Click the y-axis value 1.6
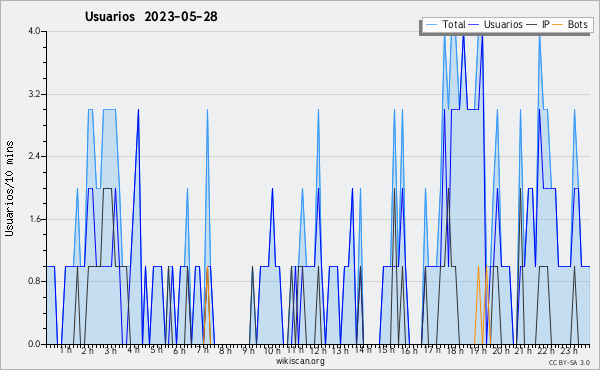This screenshot has width=600, height=370. (34, 219)
